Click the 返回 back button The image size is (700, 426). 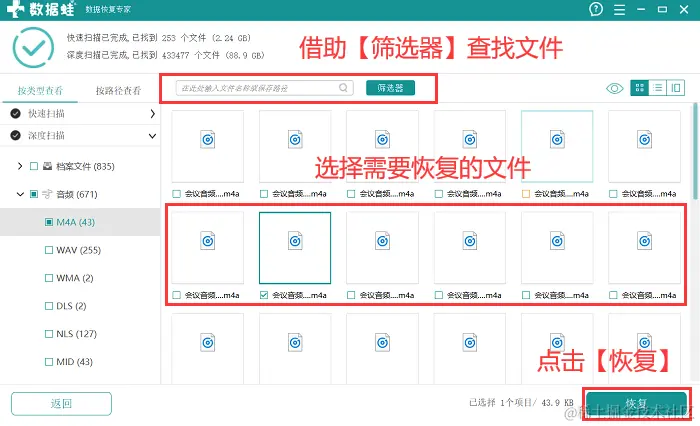click(61, 404)
